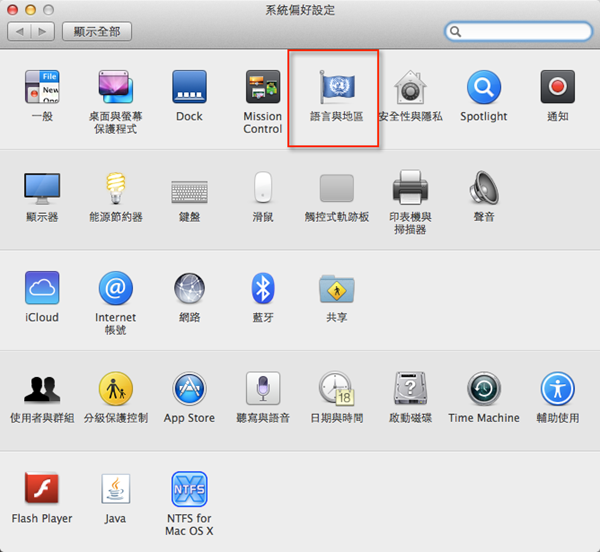Open App Store preferences icon

189,389
